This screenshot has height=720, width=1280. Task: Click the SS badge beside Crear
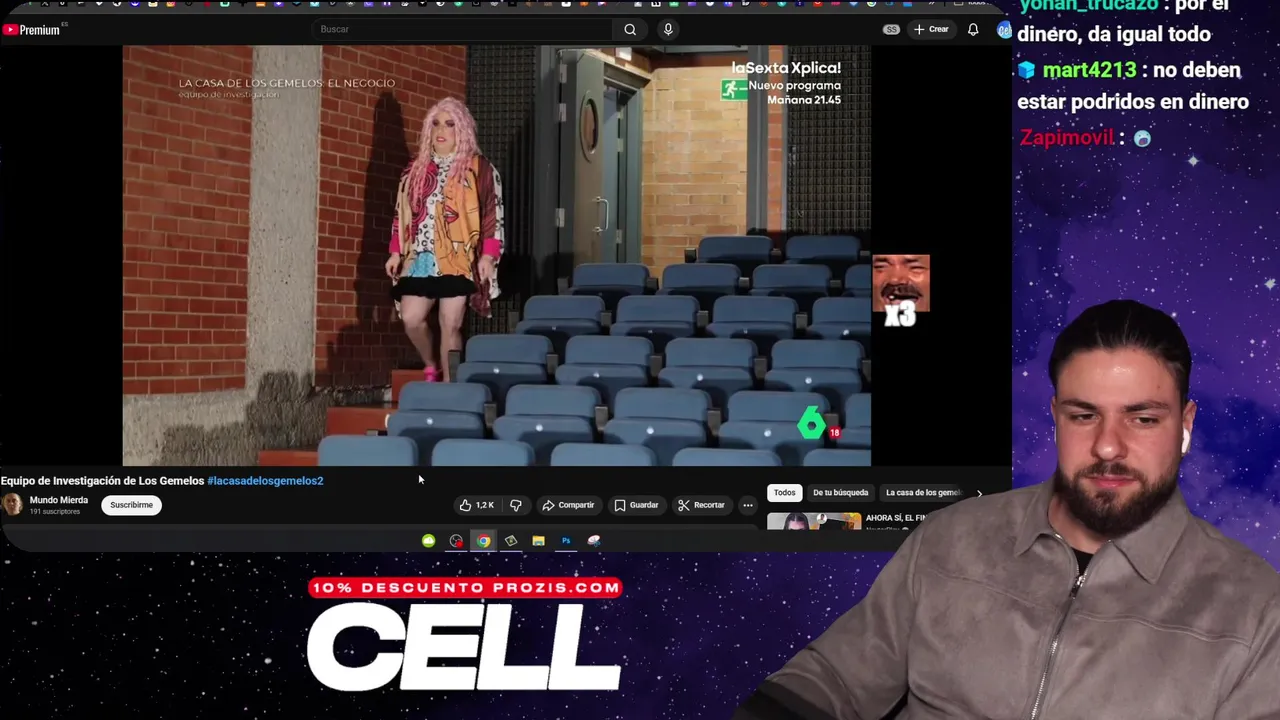pos(891,30)
